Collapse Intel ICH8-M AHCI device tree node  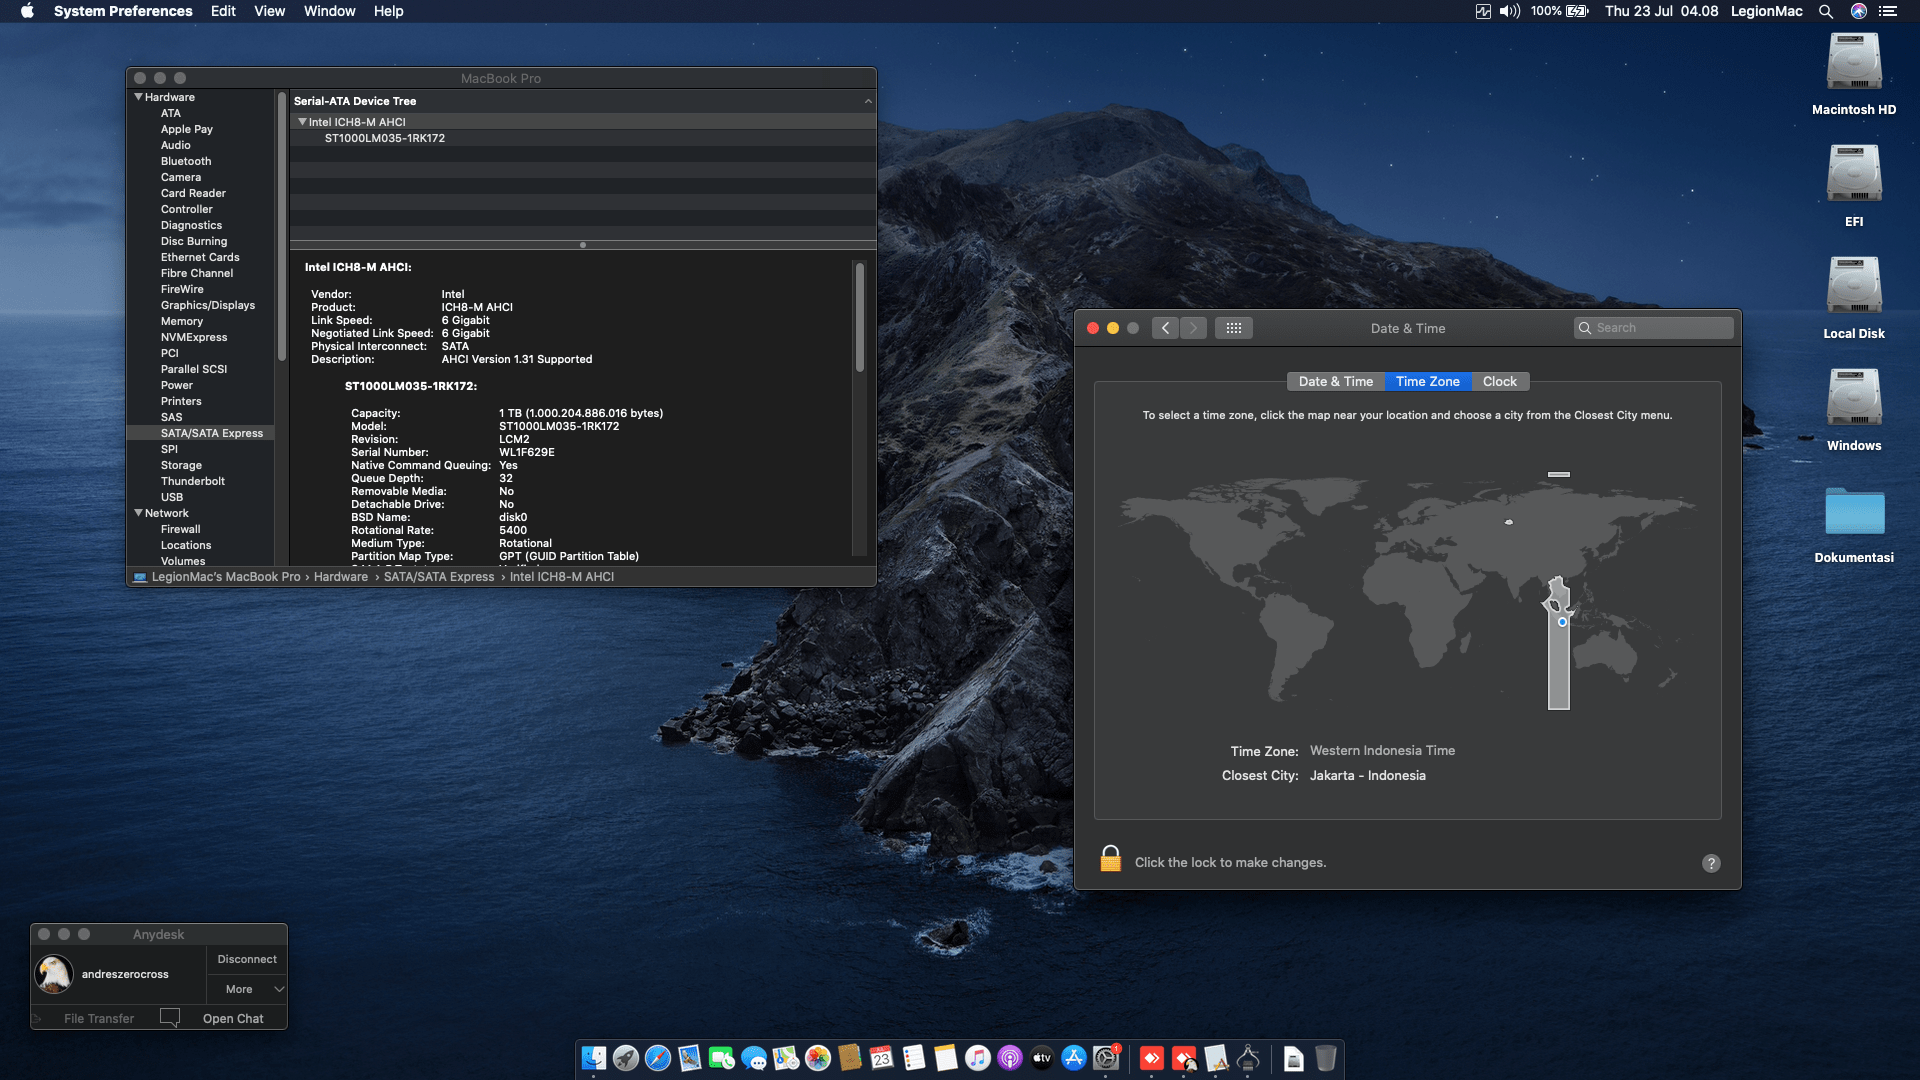[x=302, y=122]
